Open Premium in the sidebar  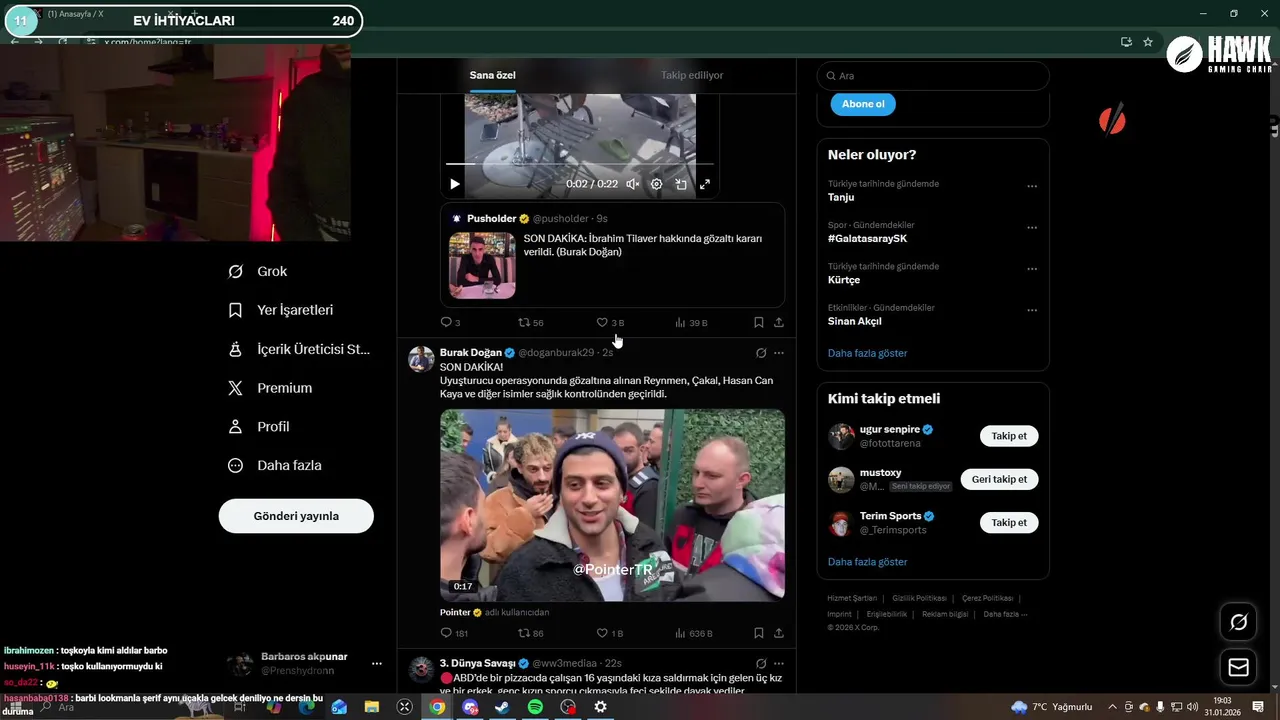(x=270, y=388)
